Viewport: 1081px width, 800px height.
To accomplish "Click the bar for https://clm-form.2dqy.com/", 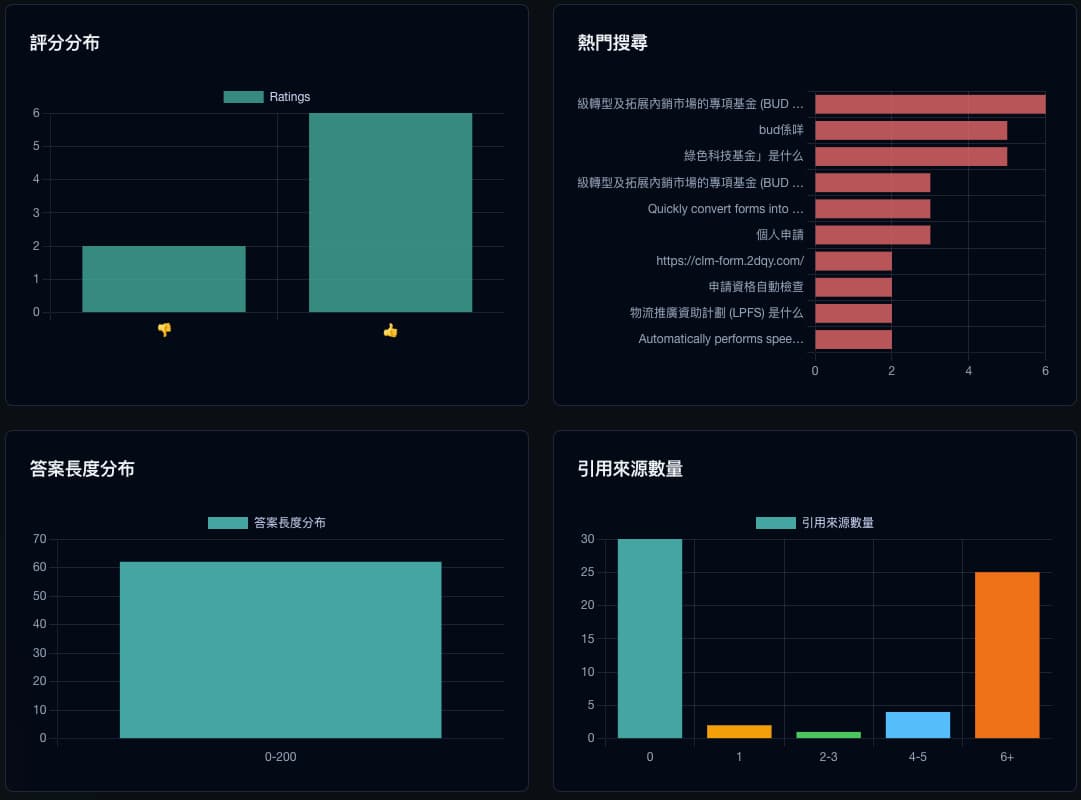I will coord(853,261).
